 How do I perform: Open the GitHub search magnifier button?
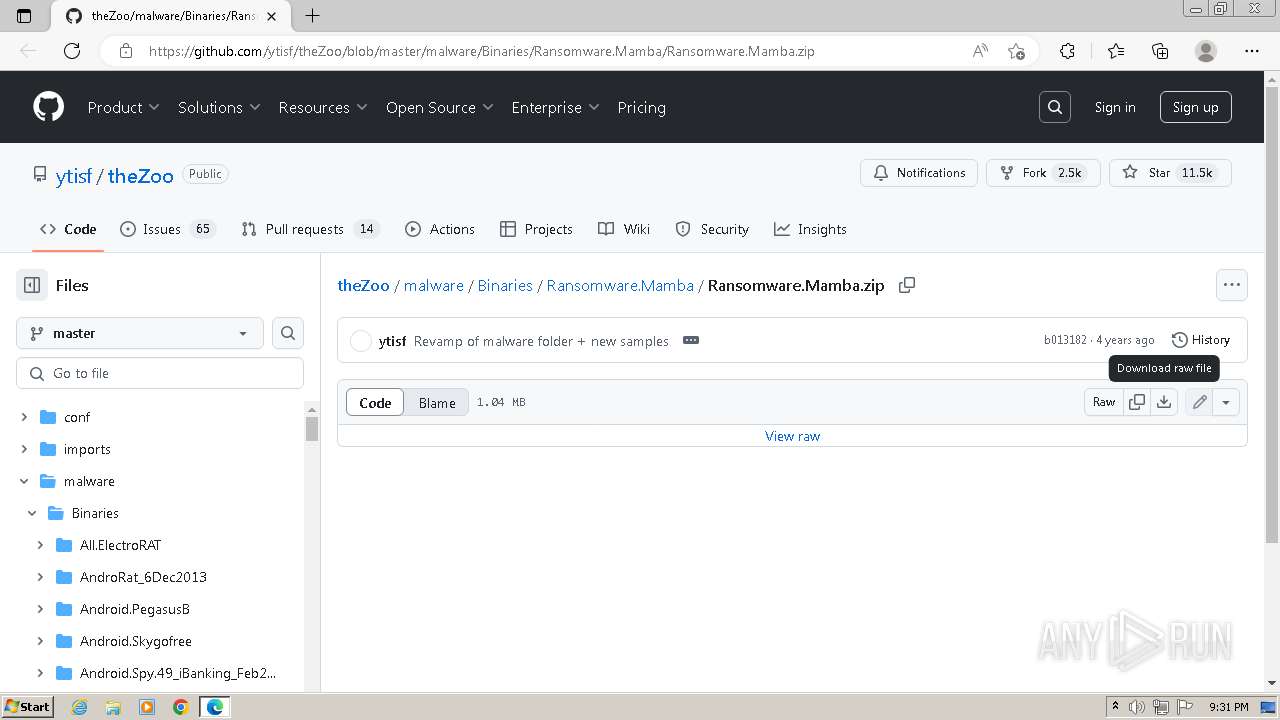pyautogui.click(x=1055, y=107)
